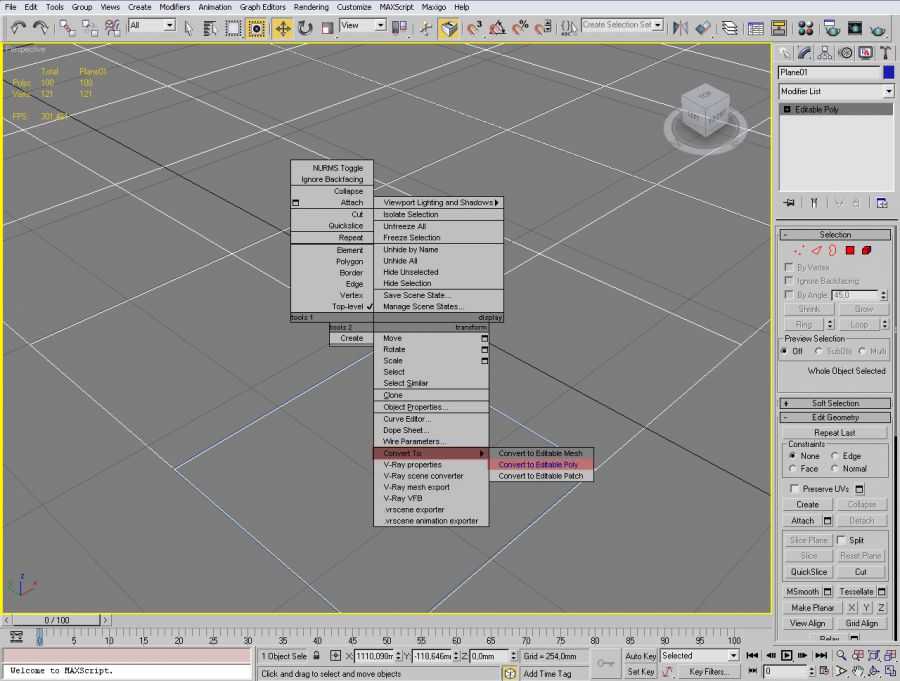This screenshot has height=681, width=900.
Task: Open the View reference coordinate system dropdown
Action: click(x=363, y=25)
